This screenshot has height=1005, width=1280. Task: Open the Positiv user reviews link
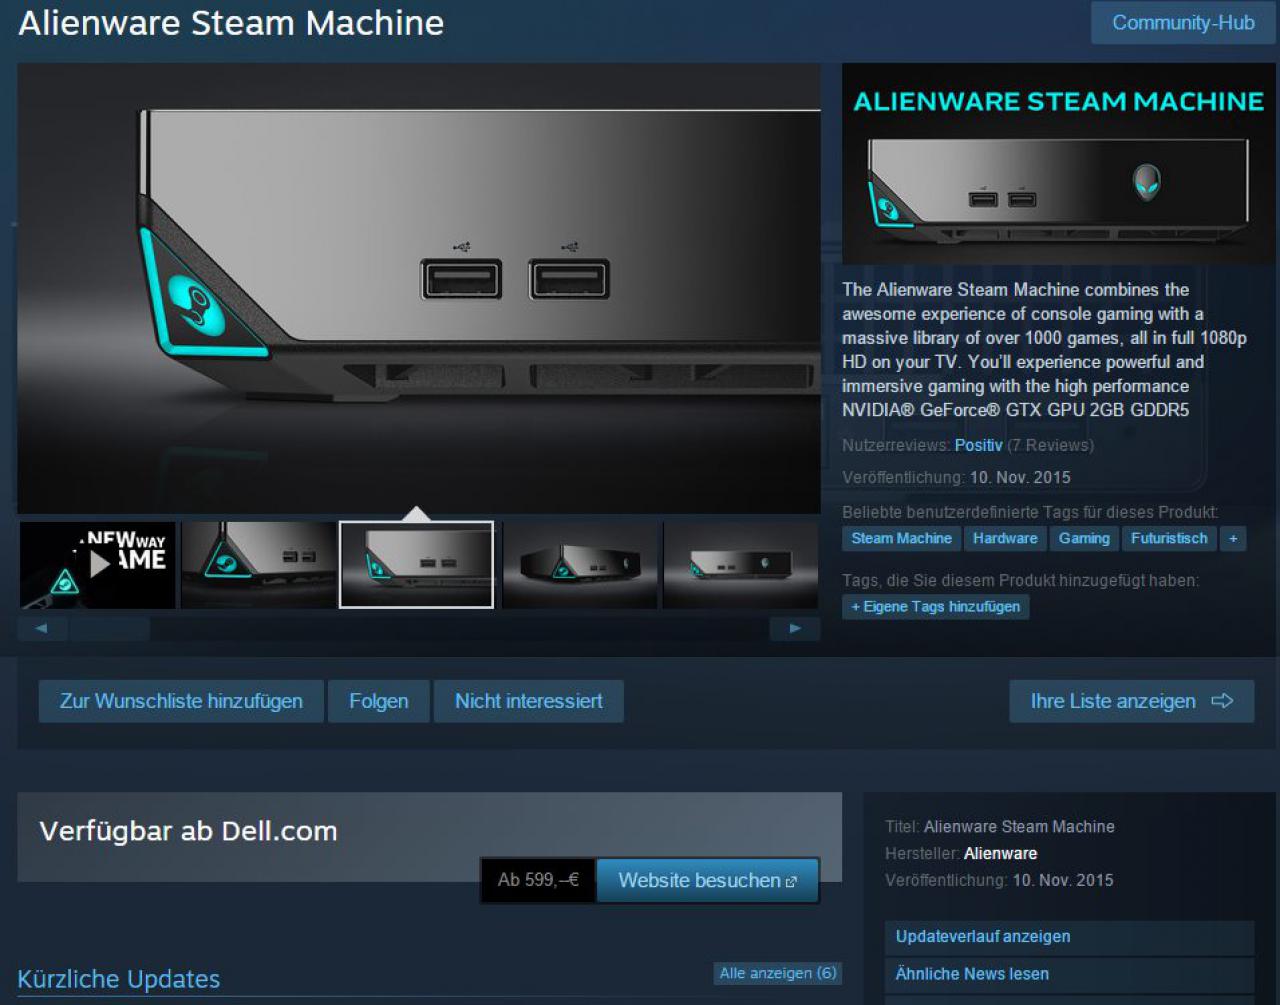(978, 445)
